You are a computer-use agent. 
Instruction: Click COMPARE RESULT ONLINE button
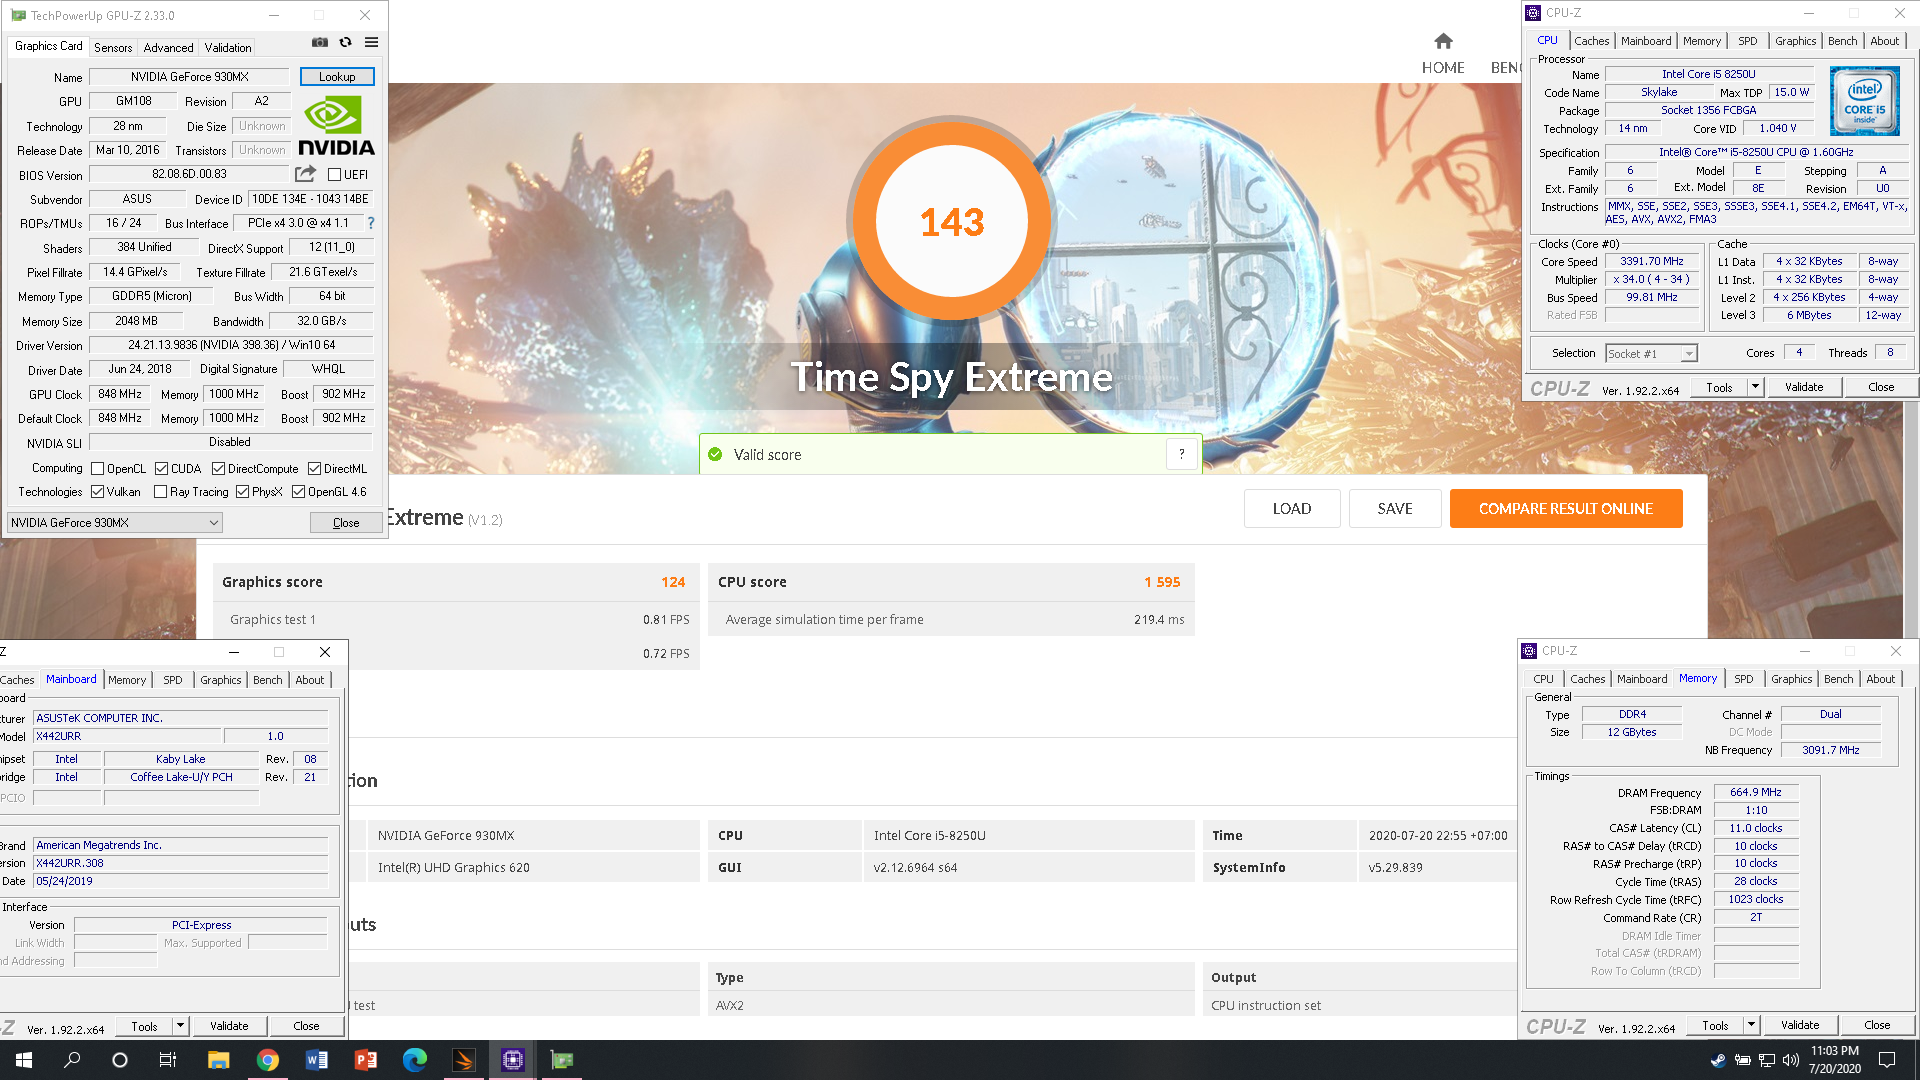click(x=1566, y=509)
